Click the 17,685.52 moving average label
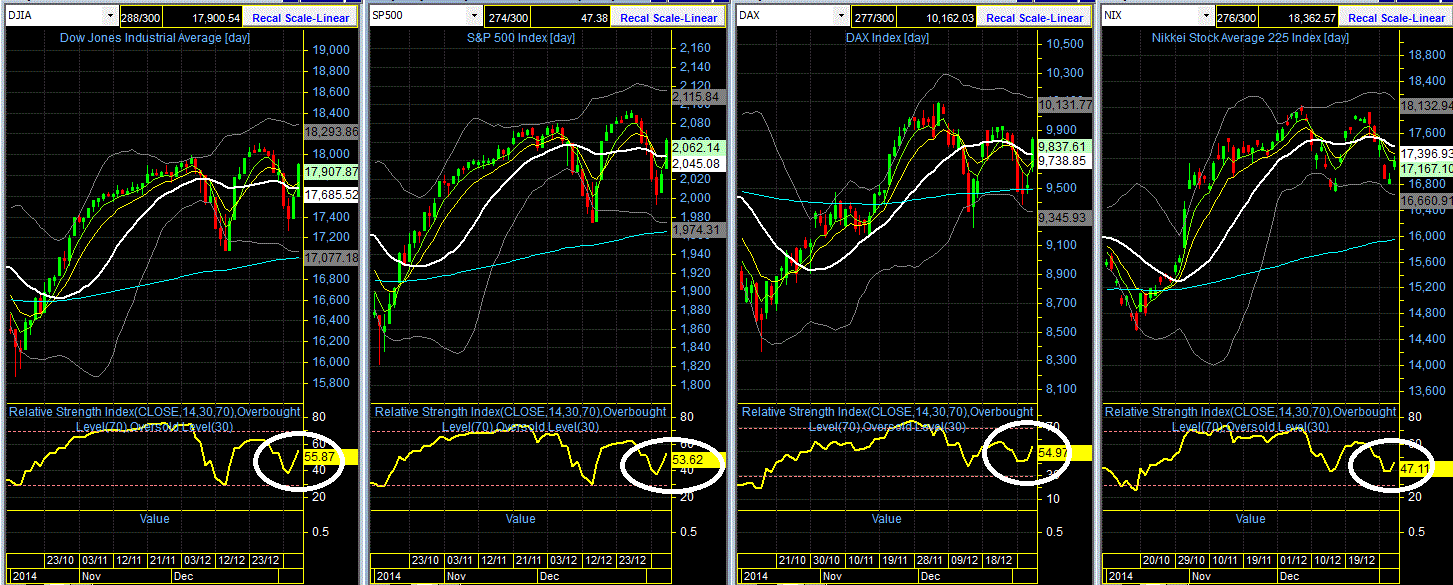The height and width of the screenshot is (585, 1453). [x=330, y=195]
